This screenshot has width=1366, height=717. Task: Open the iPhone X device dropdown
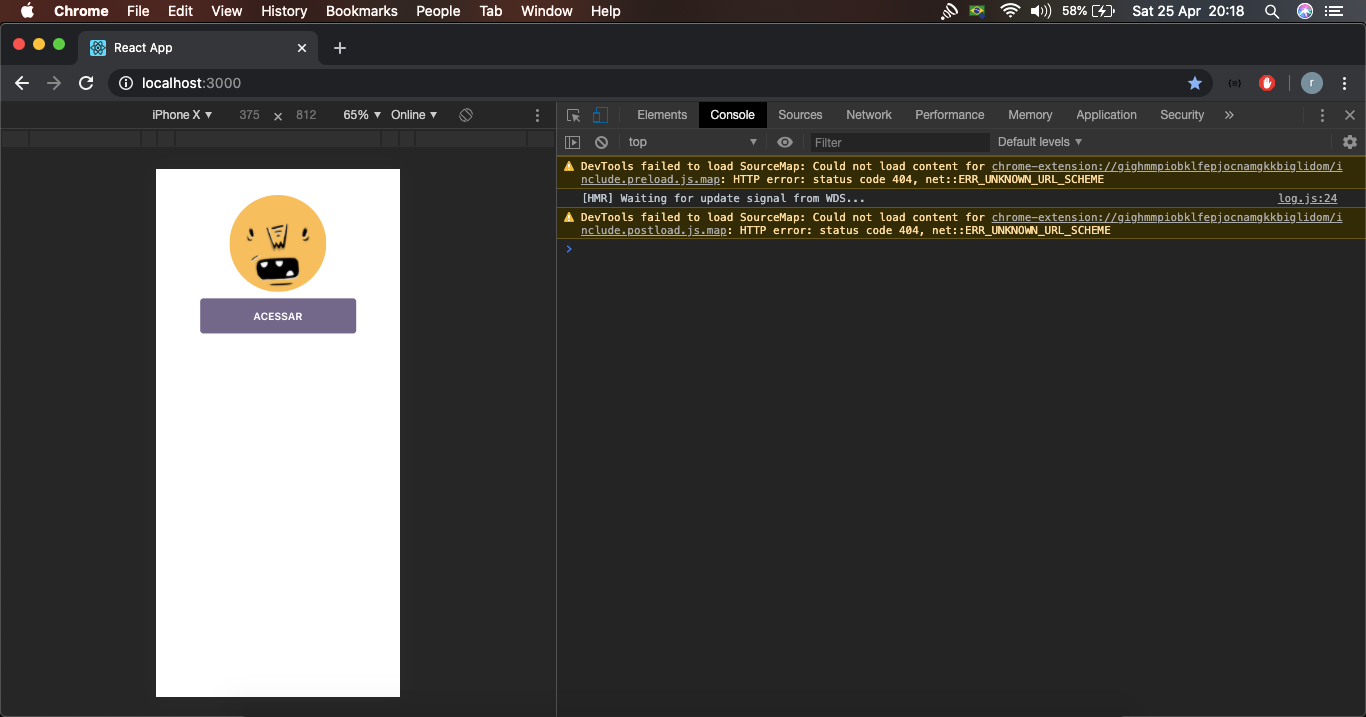pos(182,115)
